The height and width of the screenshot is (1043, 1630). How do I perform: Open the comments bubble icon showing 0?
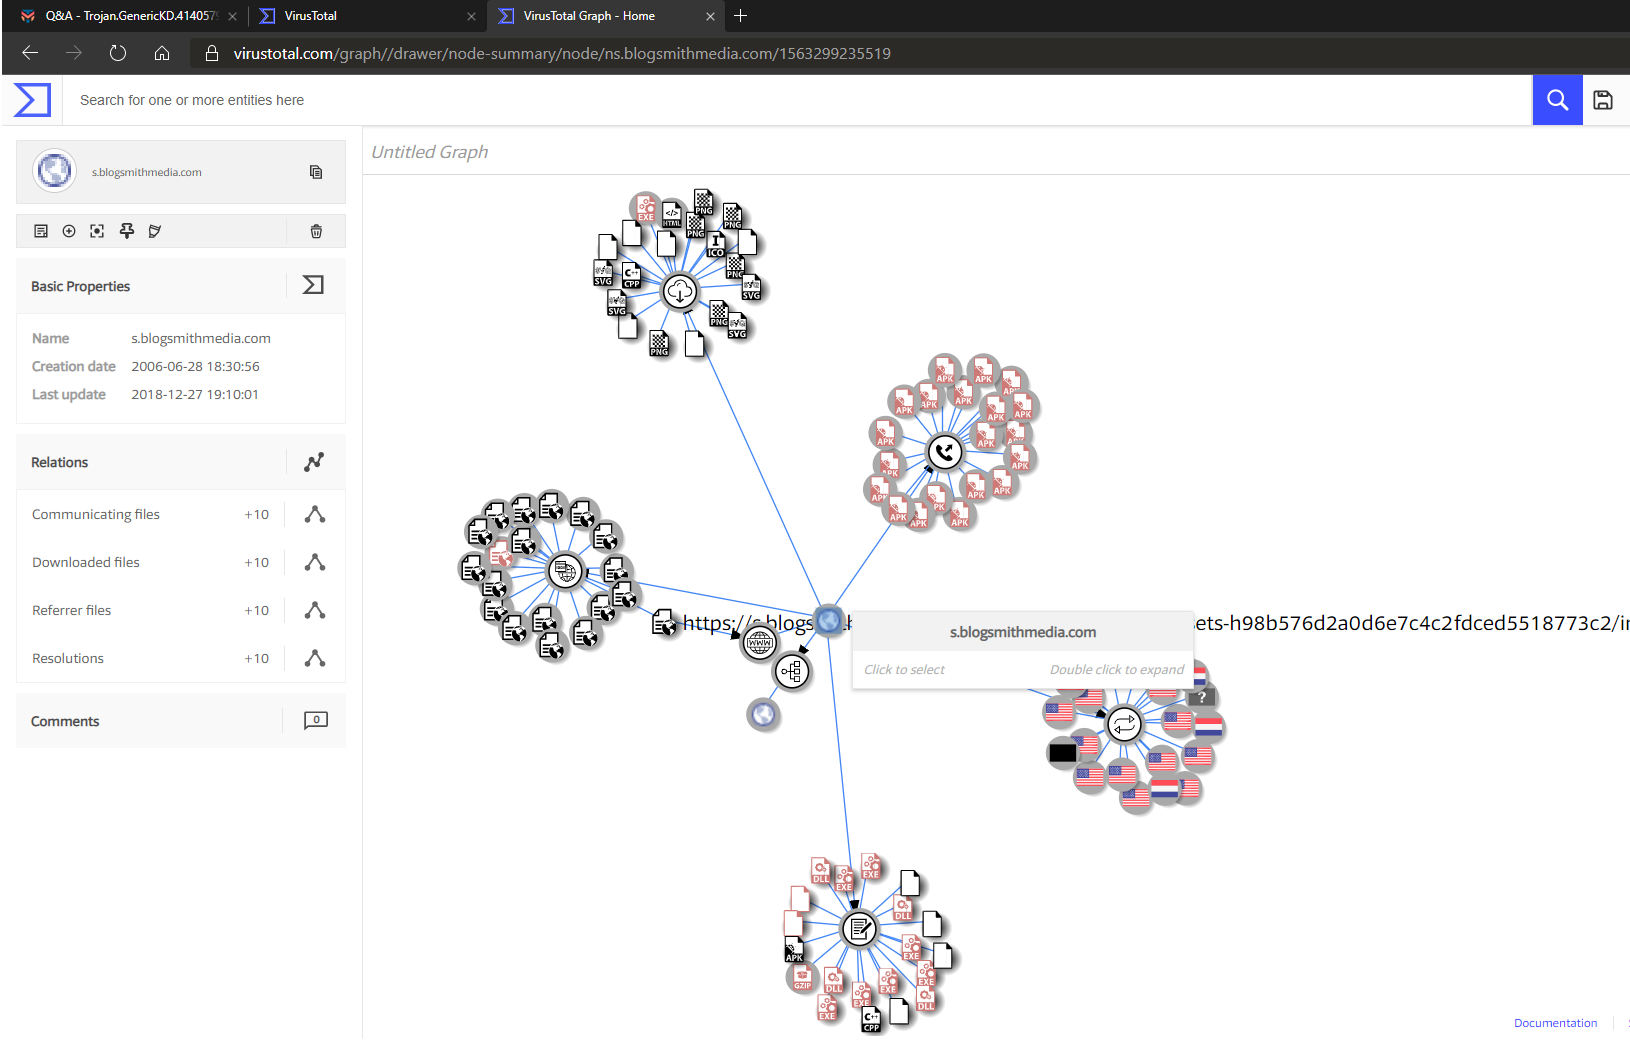316,720
